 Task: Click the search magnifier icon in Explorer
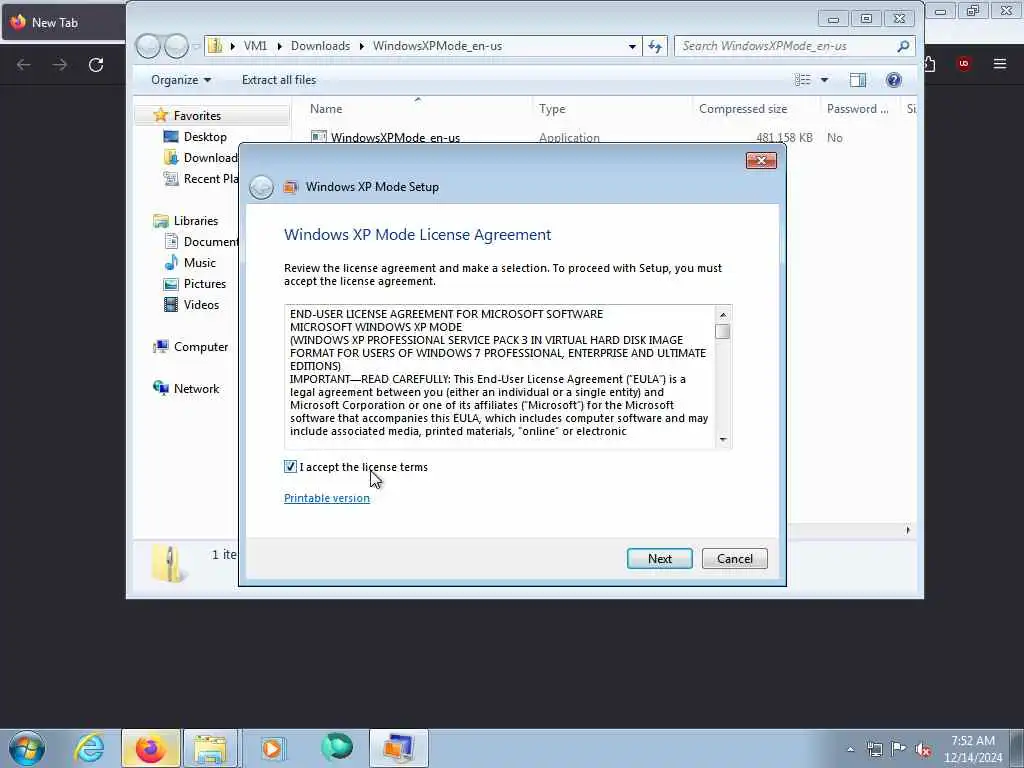pyautogui.click(x=903, y=46)
